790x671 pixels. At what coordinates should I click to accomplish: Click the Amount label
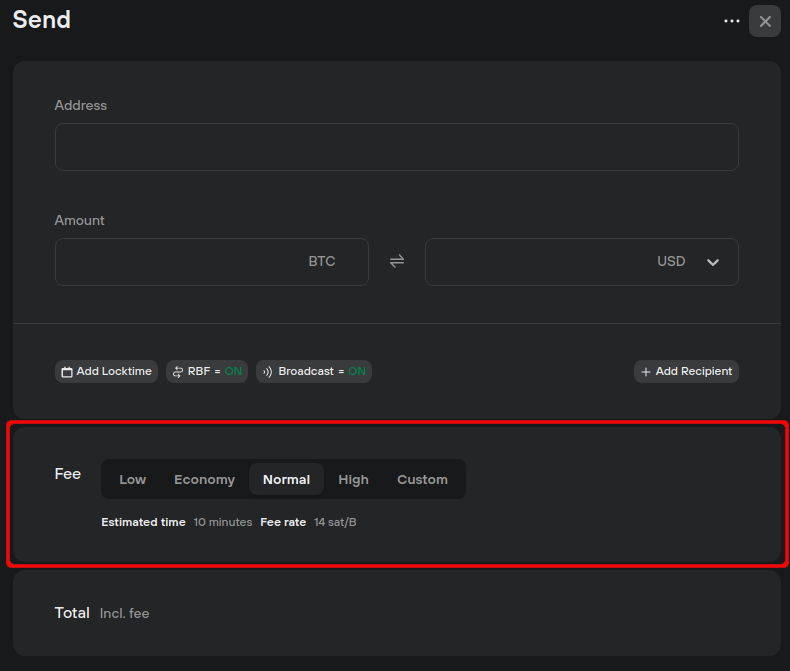click(80, 220)
